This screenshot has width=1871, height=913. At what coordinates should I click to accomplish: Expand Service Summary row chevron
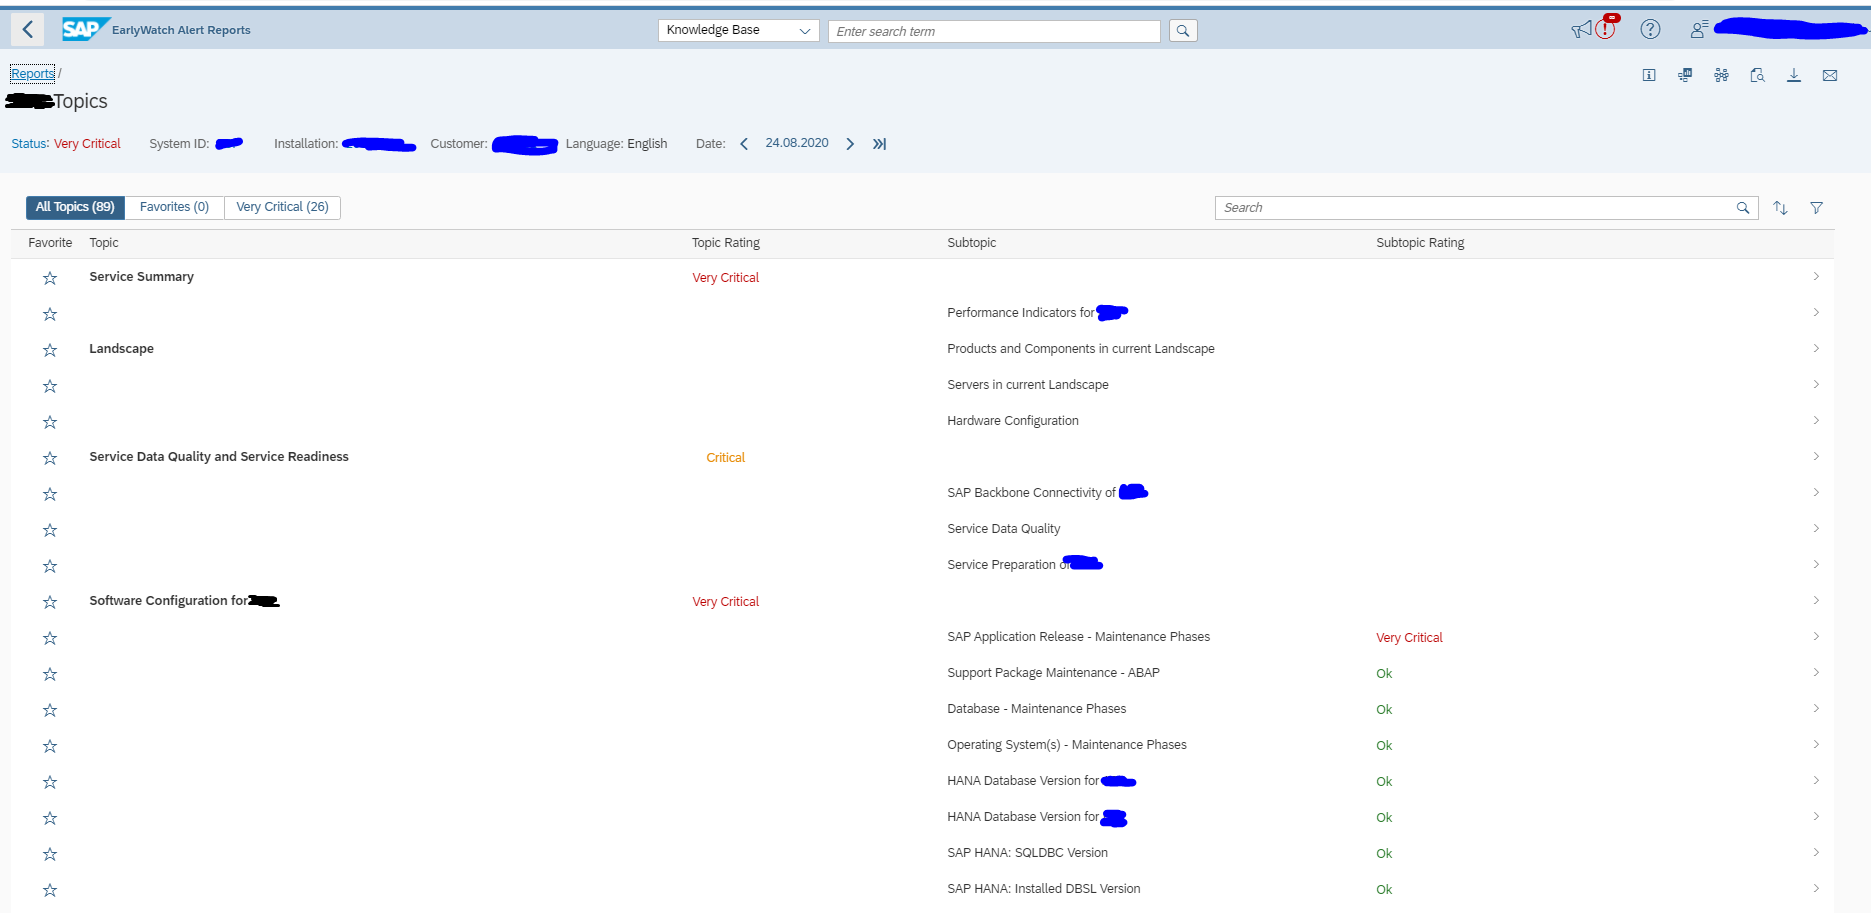[1816, 277]
